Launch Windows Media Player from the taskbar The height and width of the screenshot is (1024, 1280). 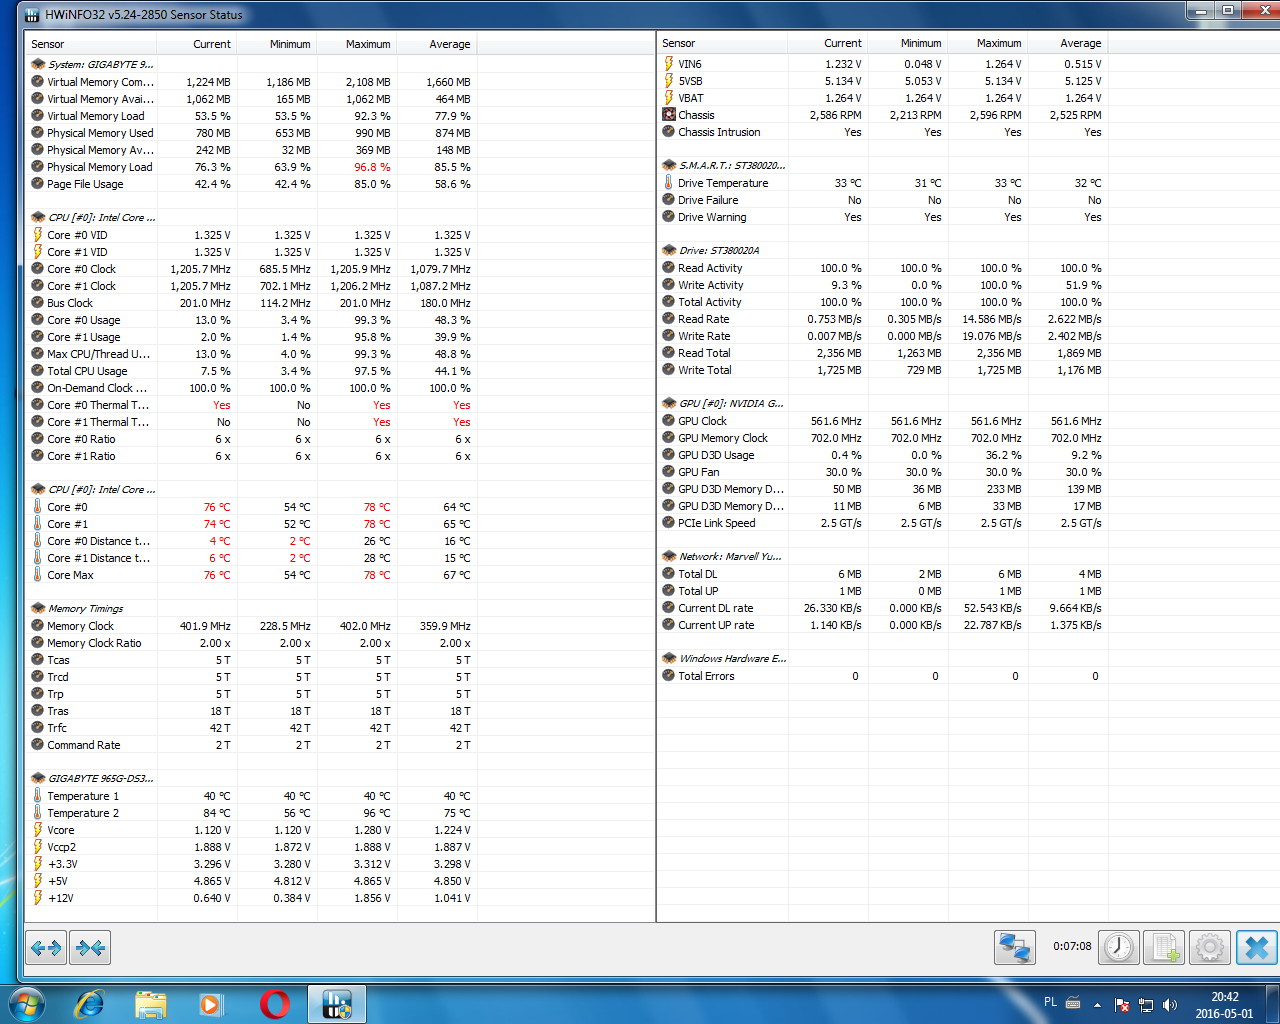tap(211, 1004)
